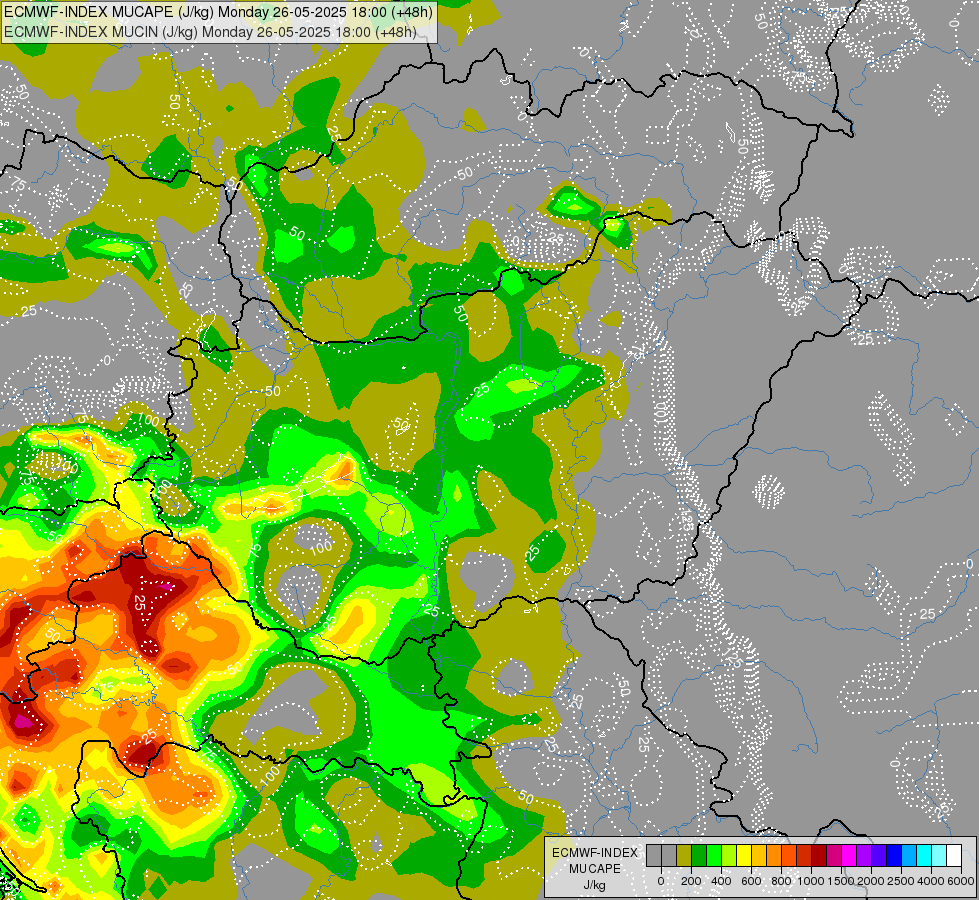Select the bright green legend swatch
The height and width of the screenshot is (900, 979).
714,855
